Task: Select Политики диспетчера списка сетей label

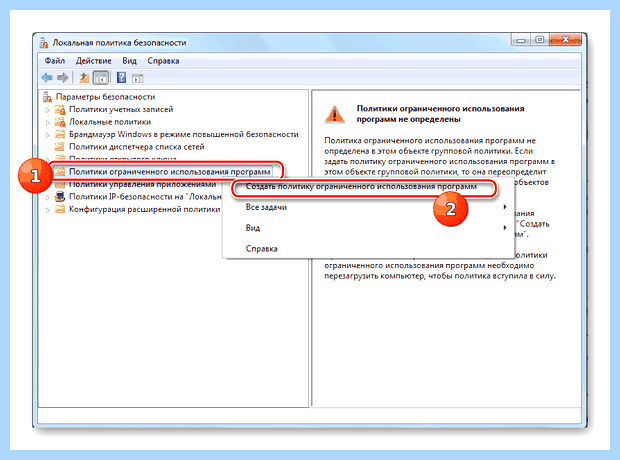Action: coord(136,147)
